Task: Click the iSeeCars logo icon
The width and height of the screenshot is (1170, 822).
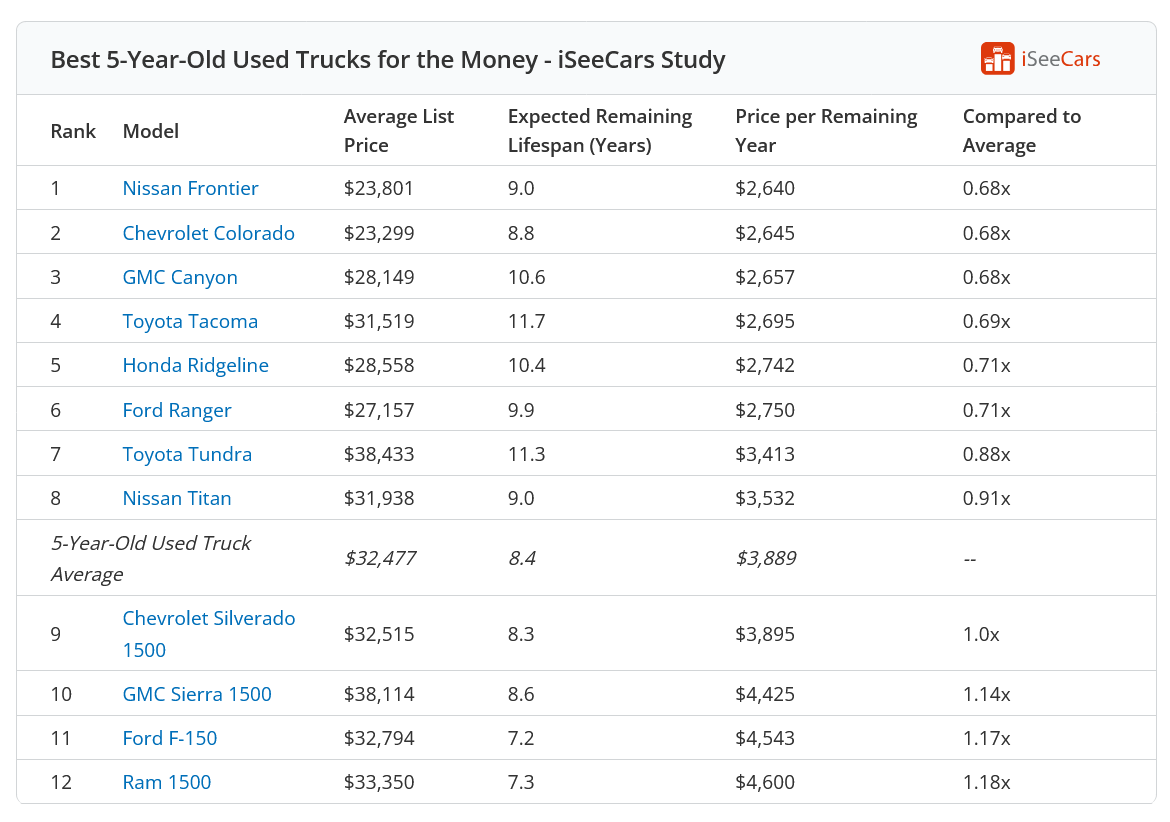Action: point(997,59)
